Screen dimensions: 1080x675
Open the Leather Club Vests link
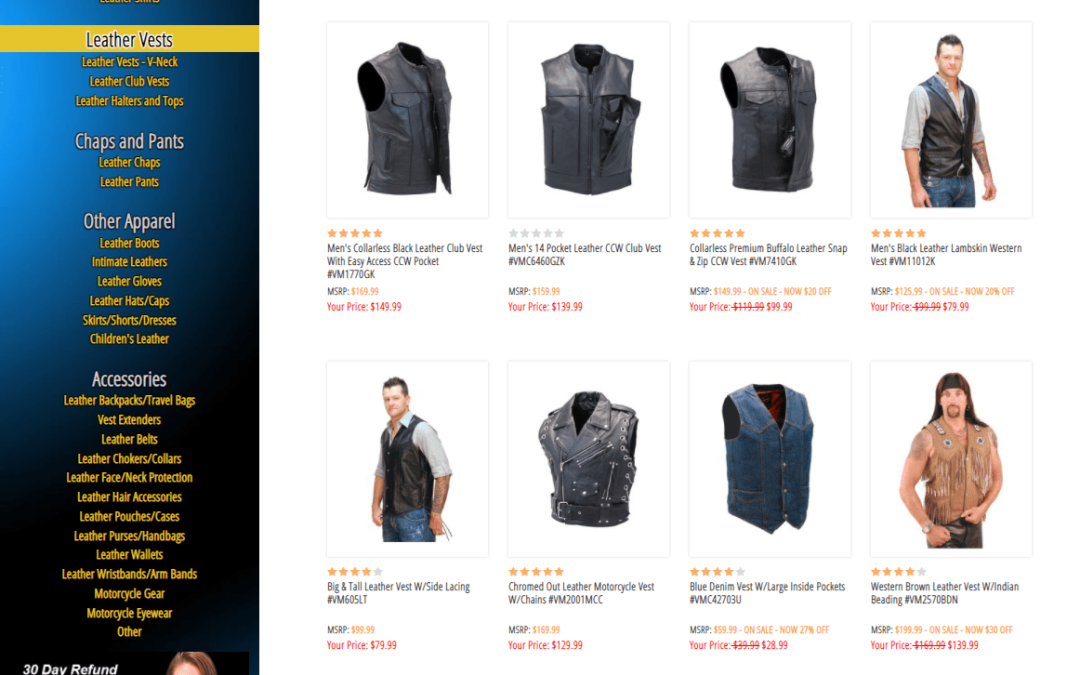click(129, 81)
